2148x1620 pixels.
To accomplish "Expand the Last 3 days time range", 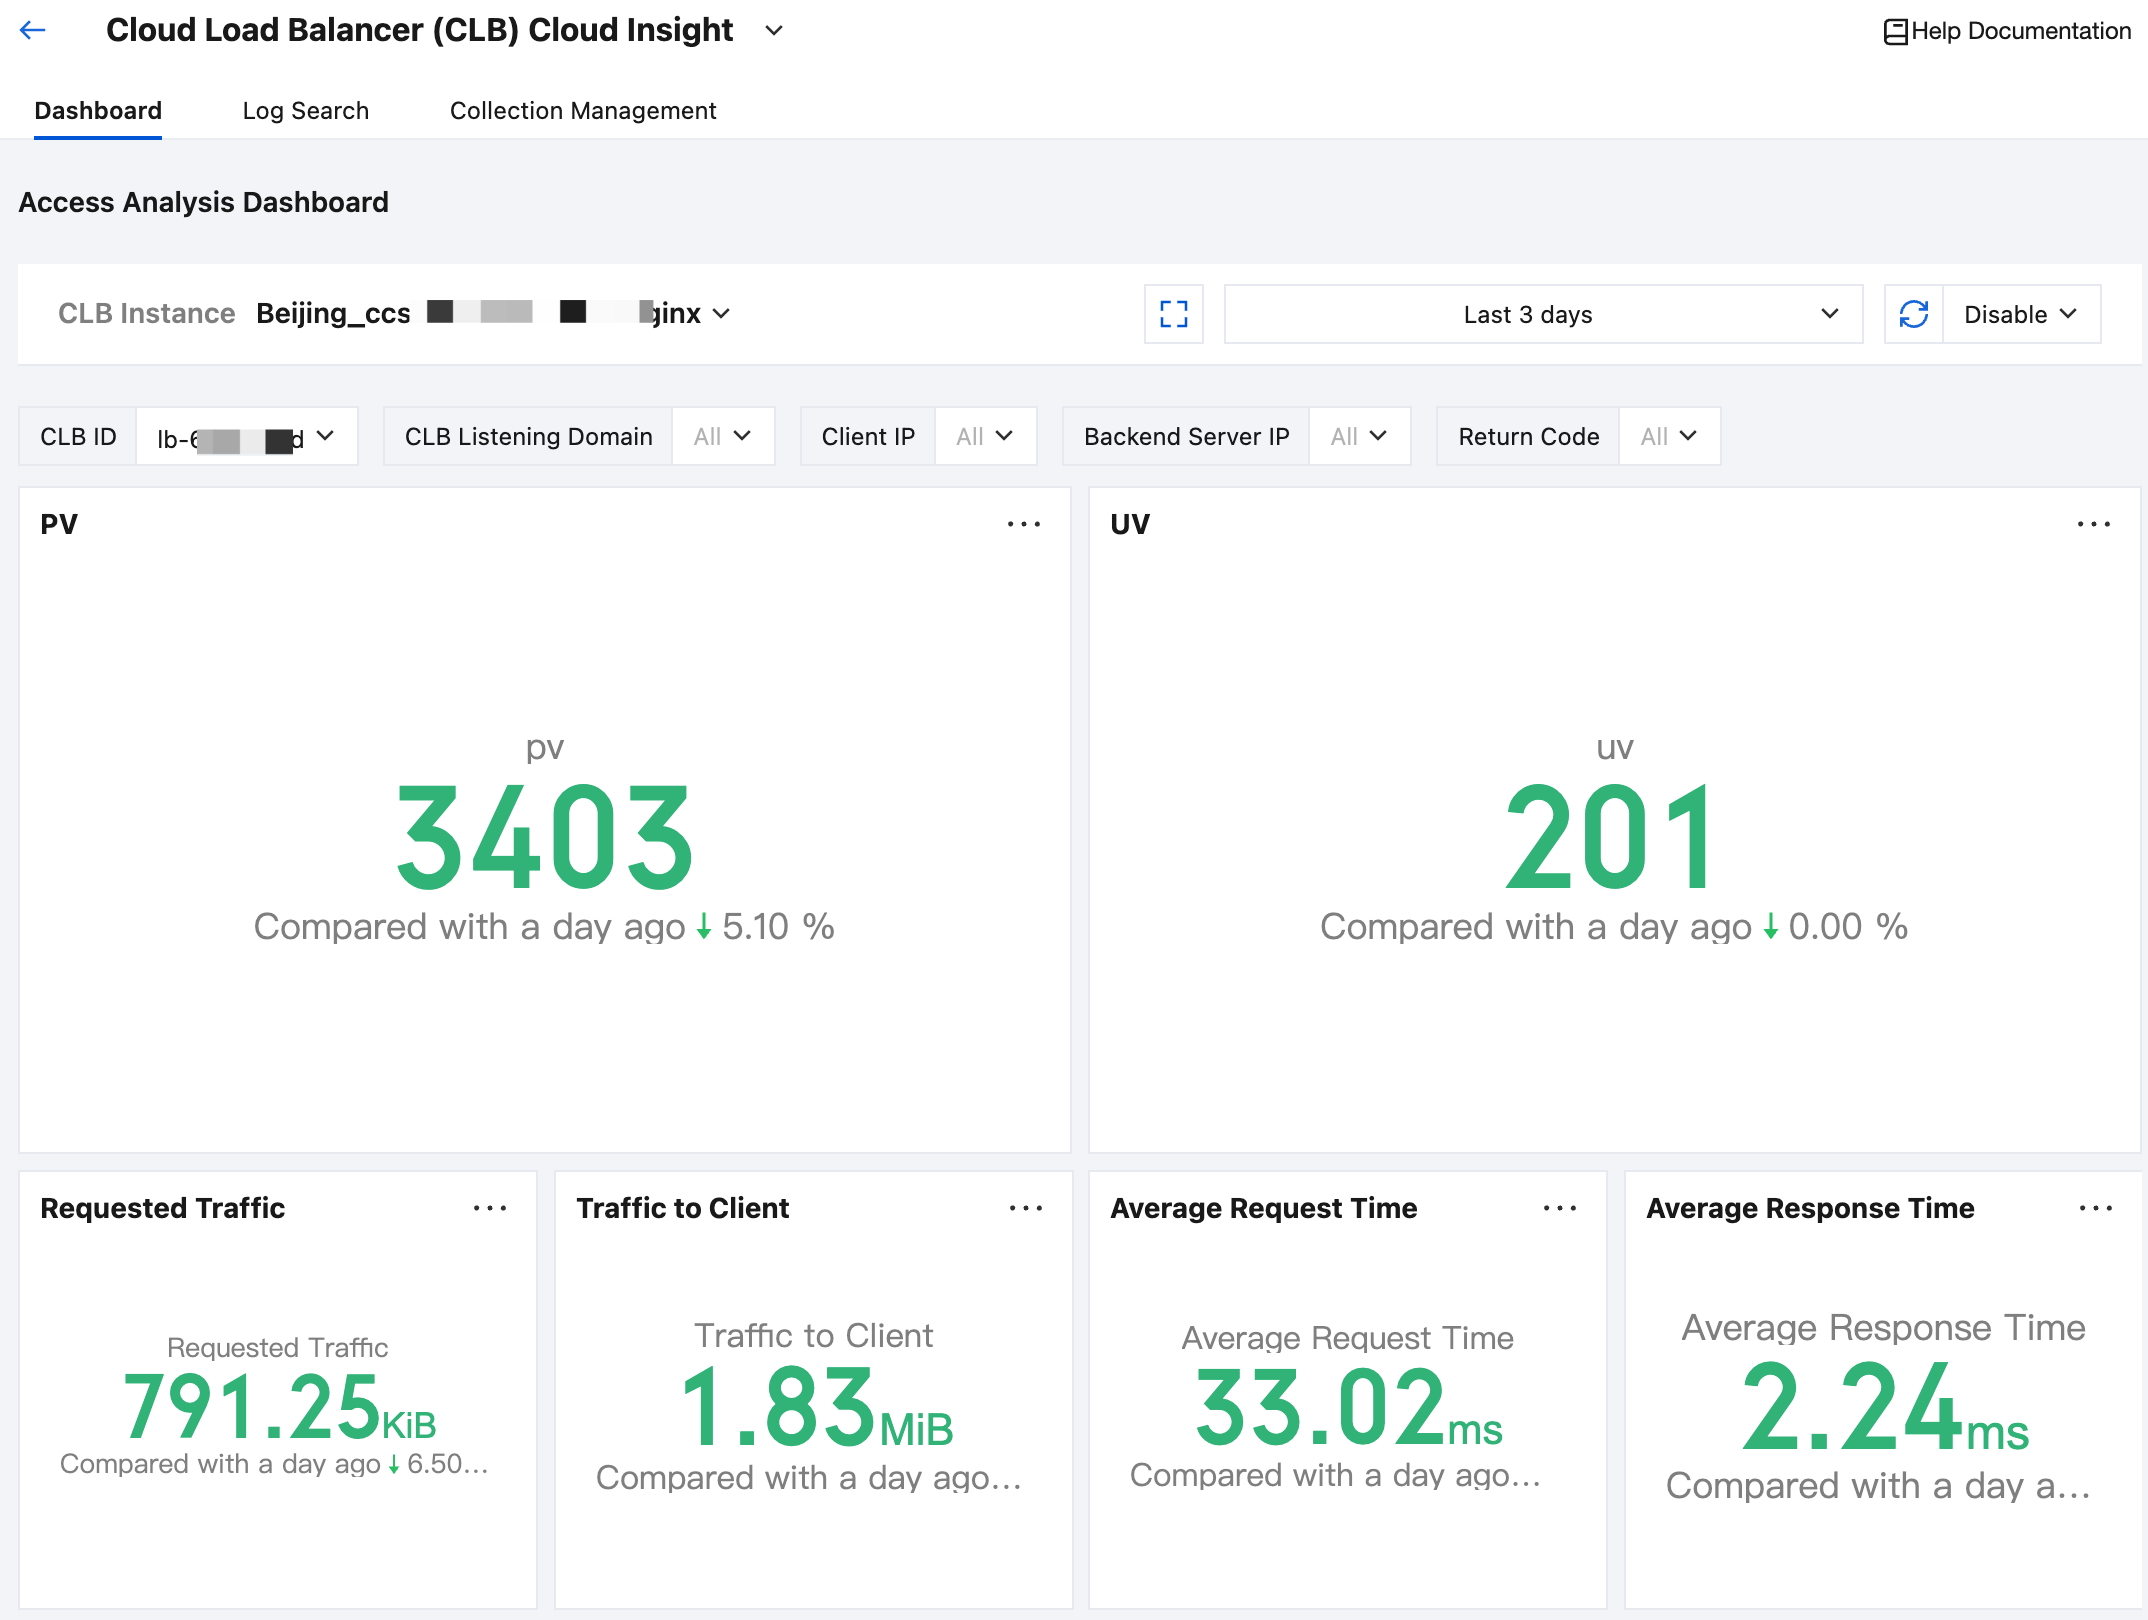I will pyautogui.click(x=1543, y=314).
